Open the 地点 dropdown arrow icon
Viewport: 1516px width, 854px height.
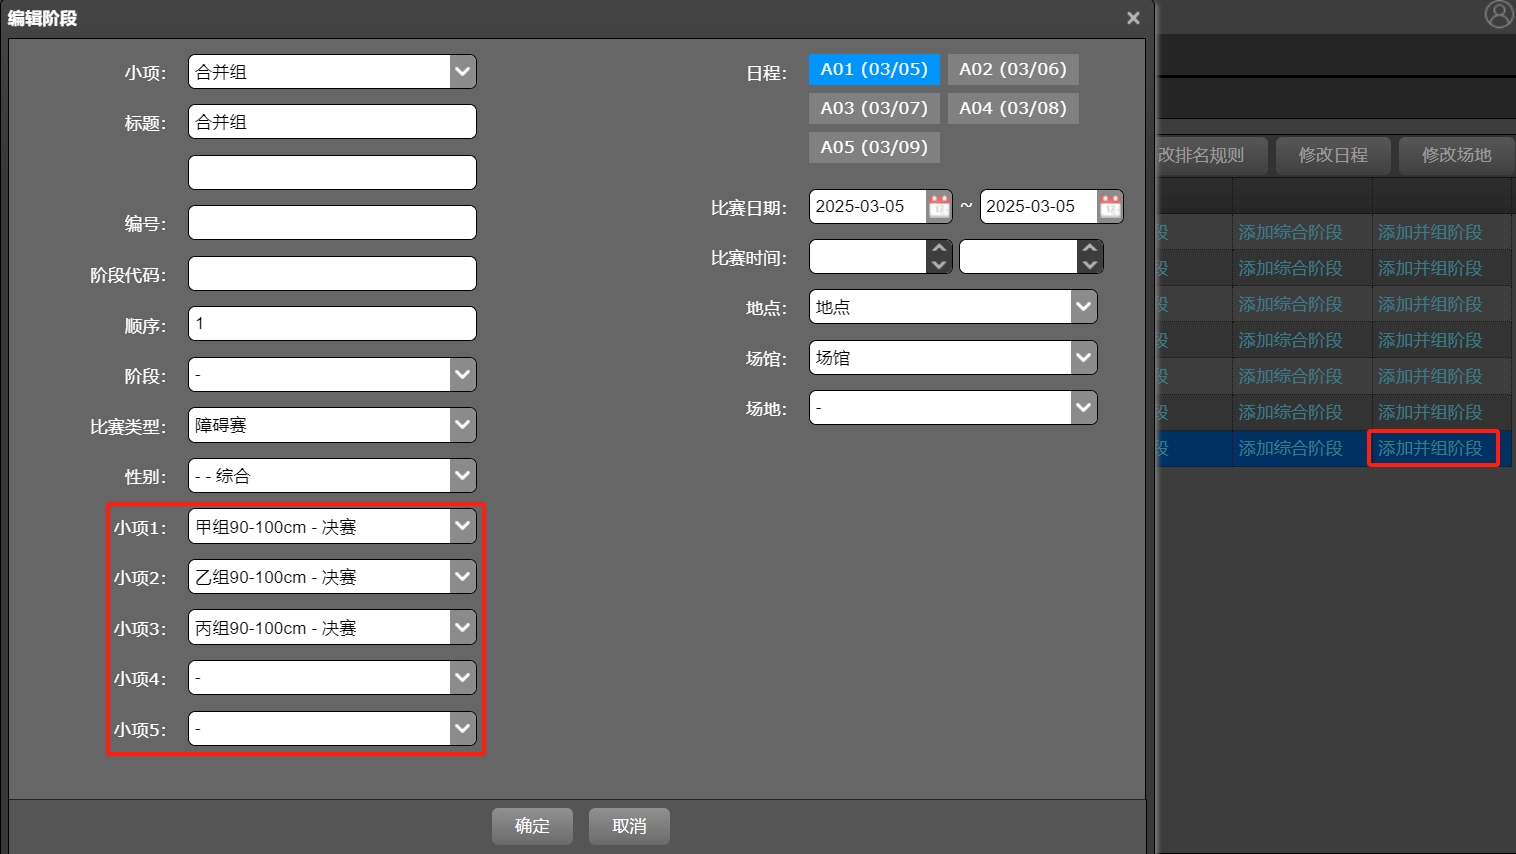pyautogui.click(x=1083, y=306)
